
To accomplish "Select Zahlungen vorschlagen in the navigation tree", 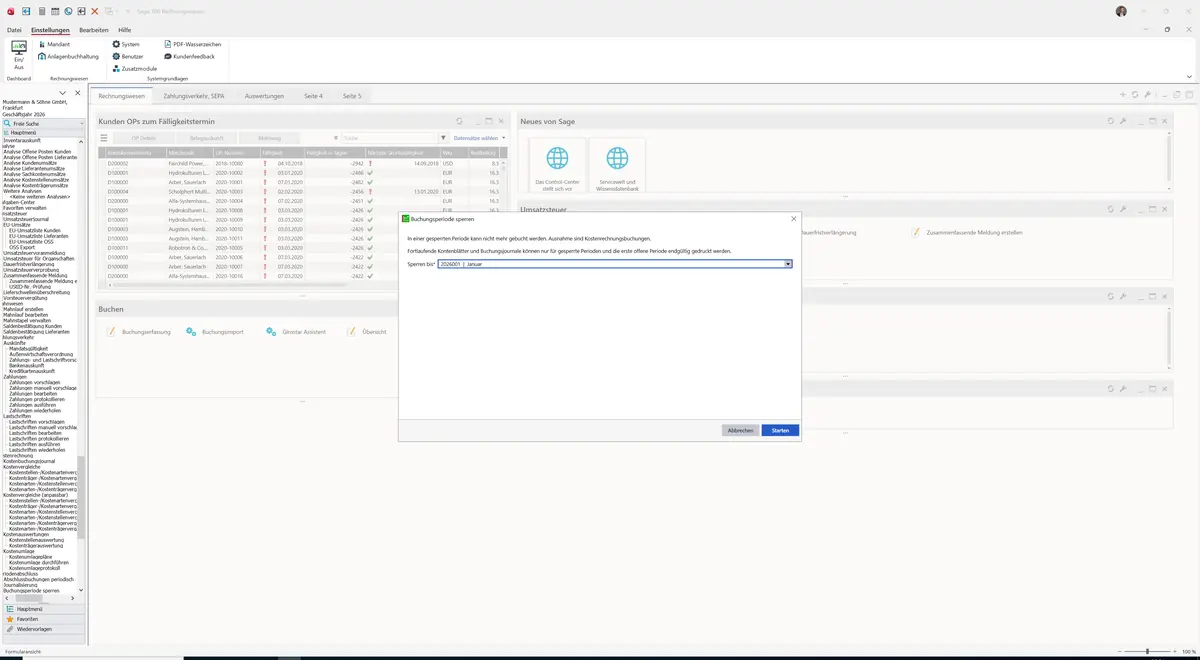I will (x=35, y=382).
